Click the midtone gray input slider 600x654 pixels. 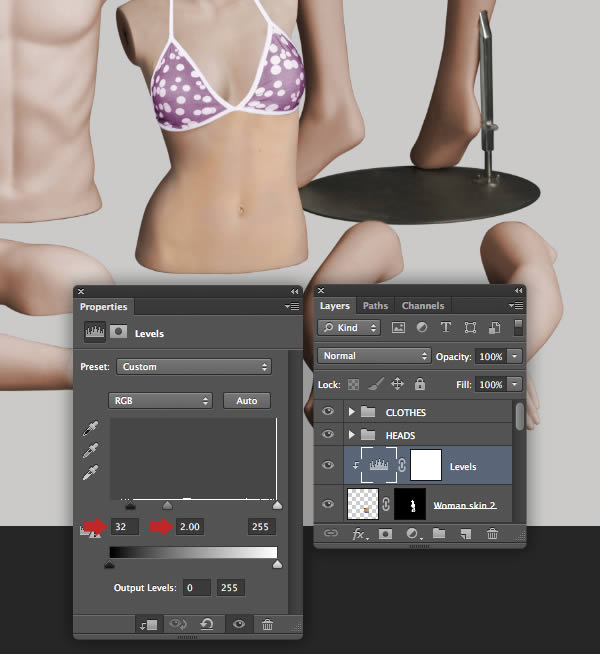point(167,506)
